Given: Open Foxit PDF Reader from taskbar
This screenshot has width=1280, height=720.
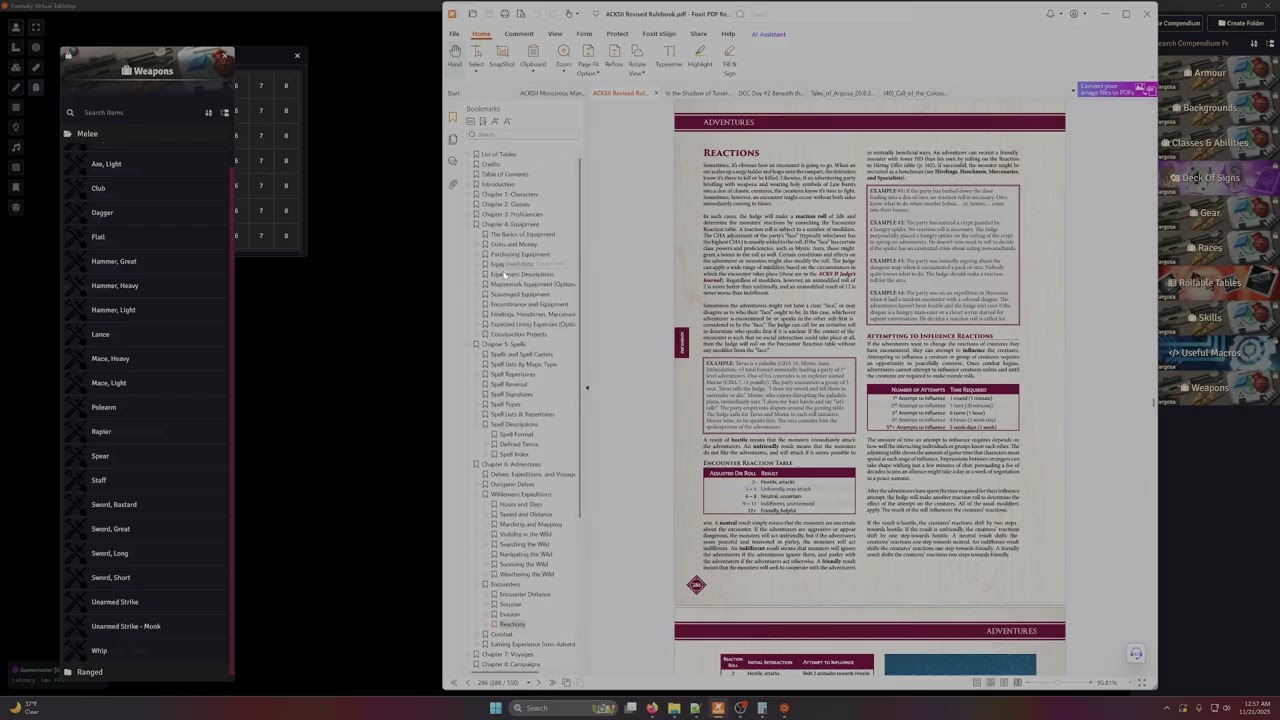Looking at the screenshot, I should 718,708.
